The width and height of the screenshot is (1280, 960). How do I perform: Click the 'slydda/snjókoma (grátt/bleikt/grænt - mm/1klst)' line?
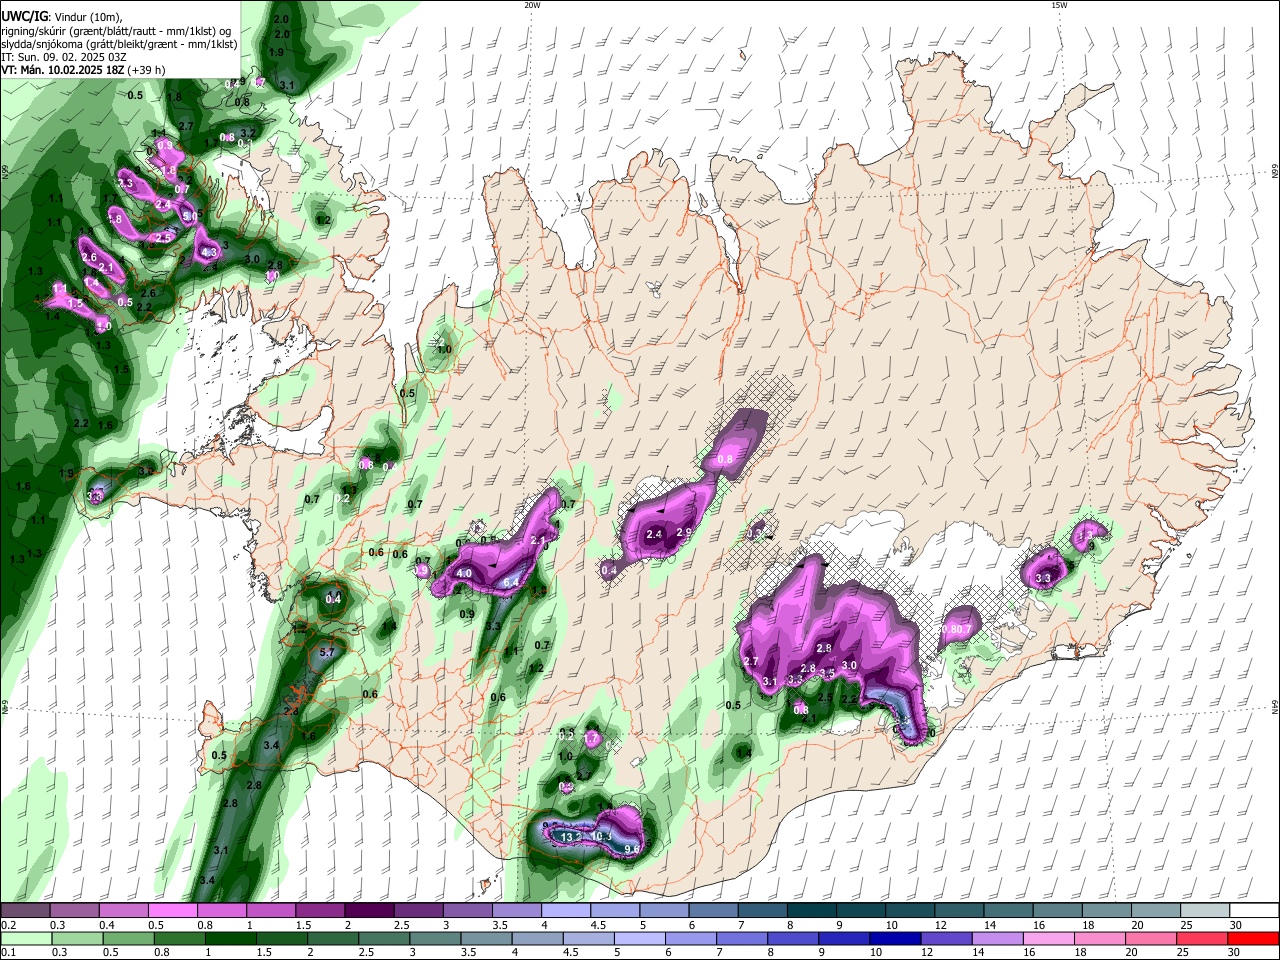pyautogui.click(x=119, y=44)
